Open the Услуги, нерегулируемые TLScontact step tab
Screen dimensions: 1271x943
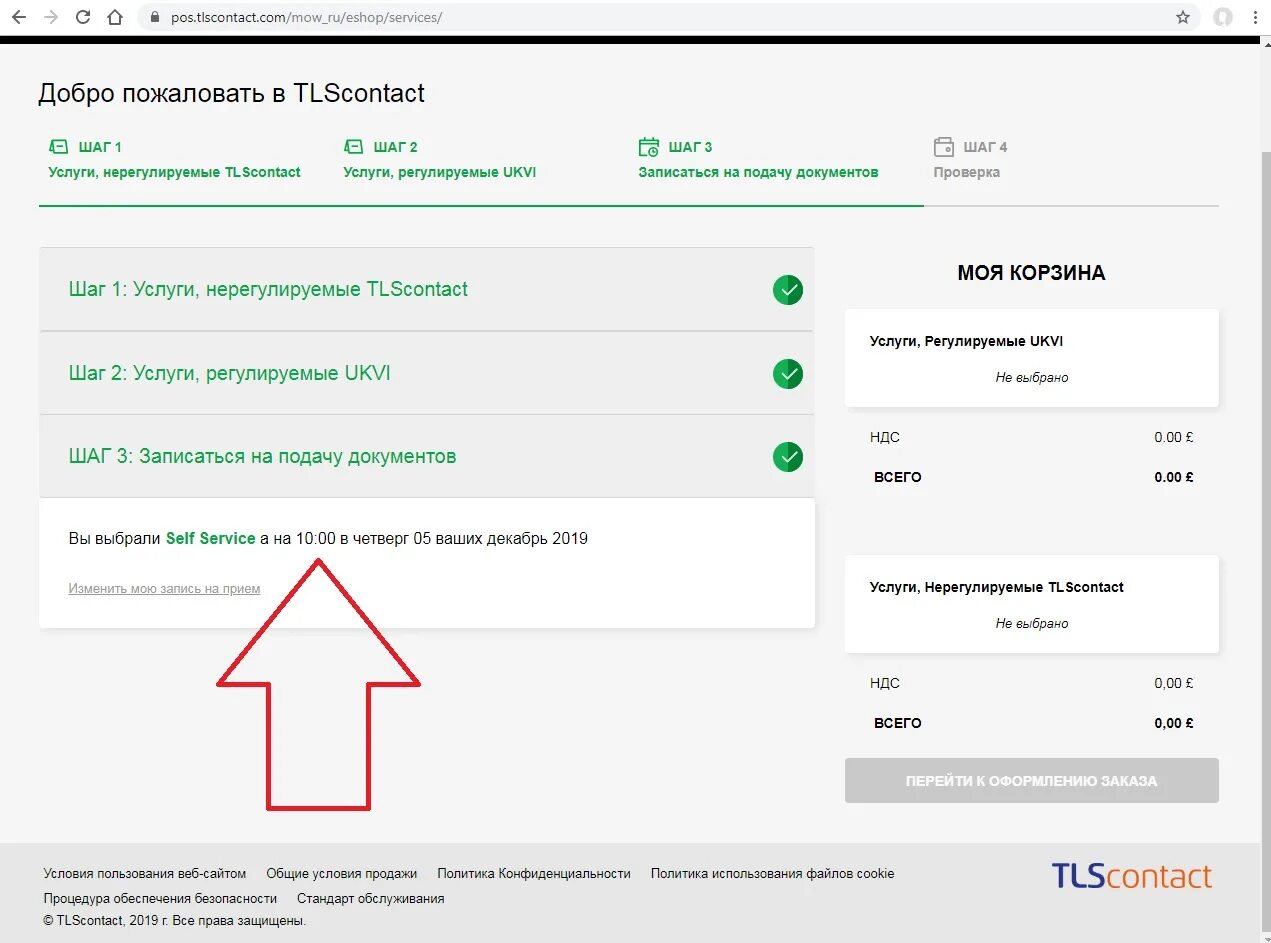174,160
